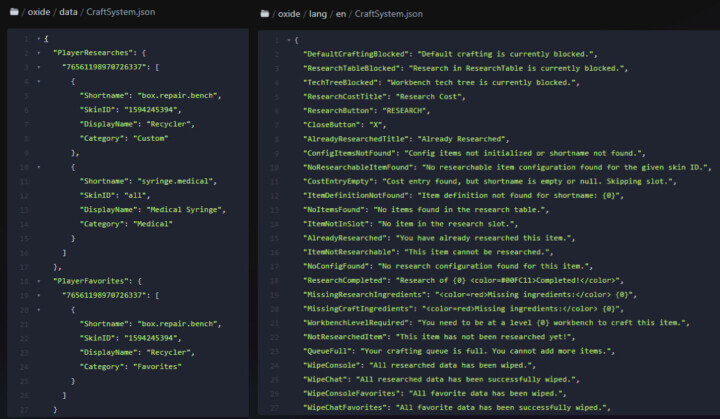Image resolution: width=720 pixels, height=419 pixels.
Task: Open the 'oxide' folder in the right breadcrumb
Action: tap(290, 13)
